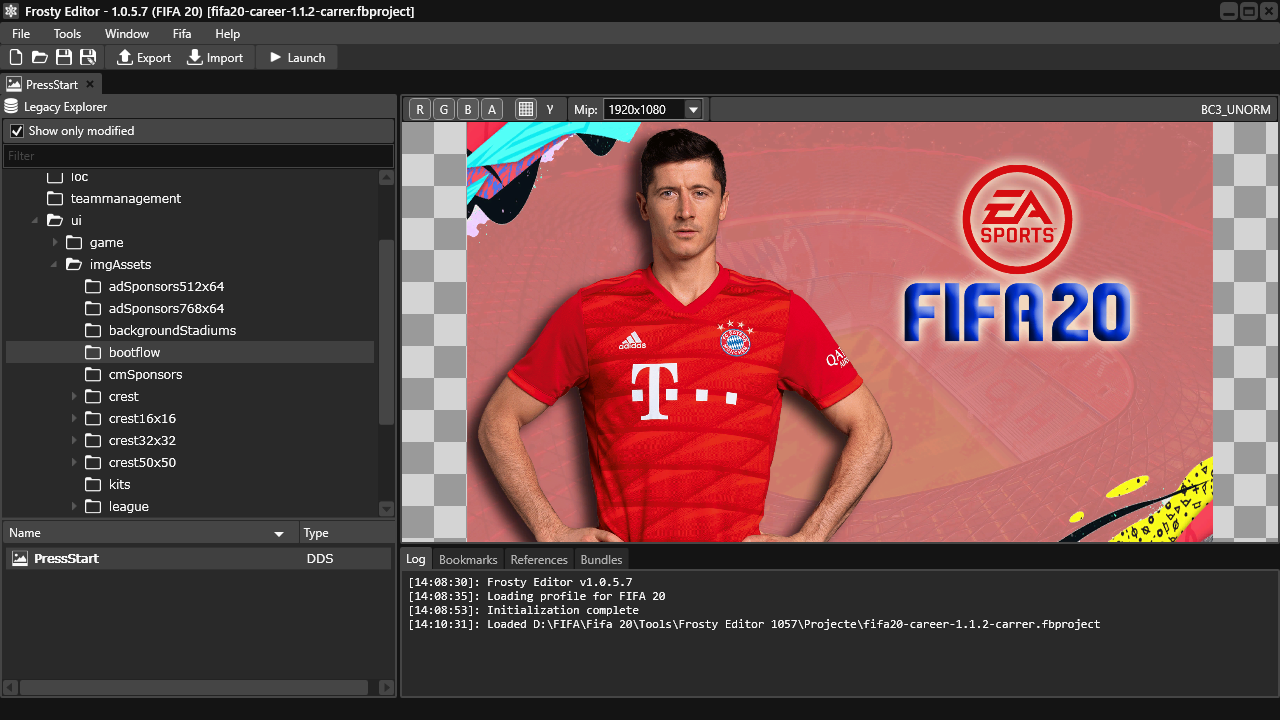Open the Help menu
The image size is (1280, 720).
pos(228,33)
